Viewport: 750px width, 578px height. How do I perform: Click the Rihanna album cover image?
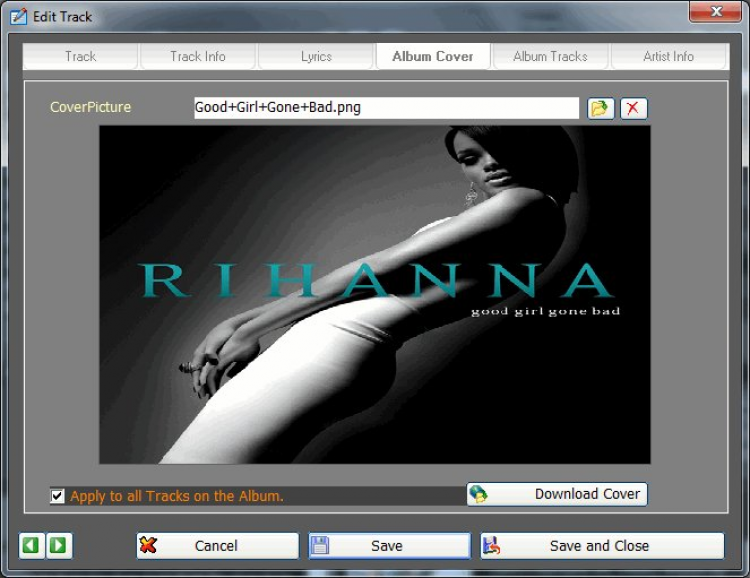pos(375,295)
